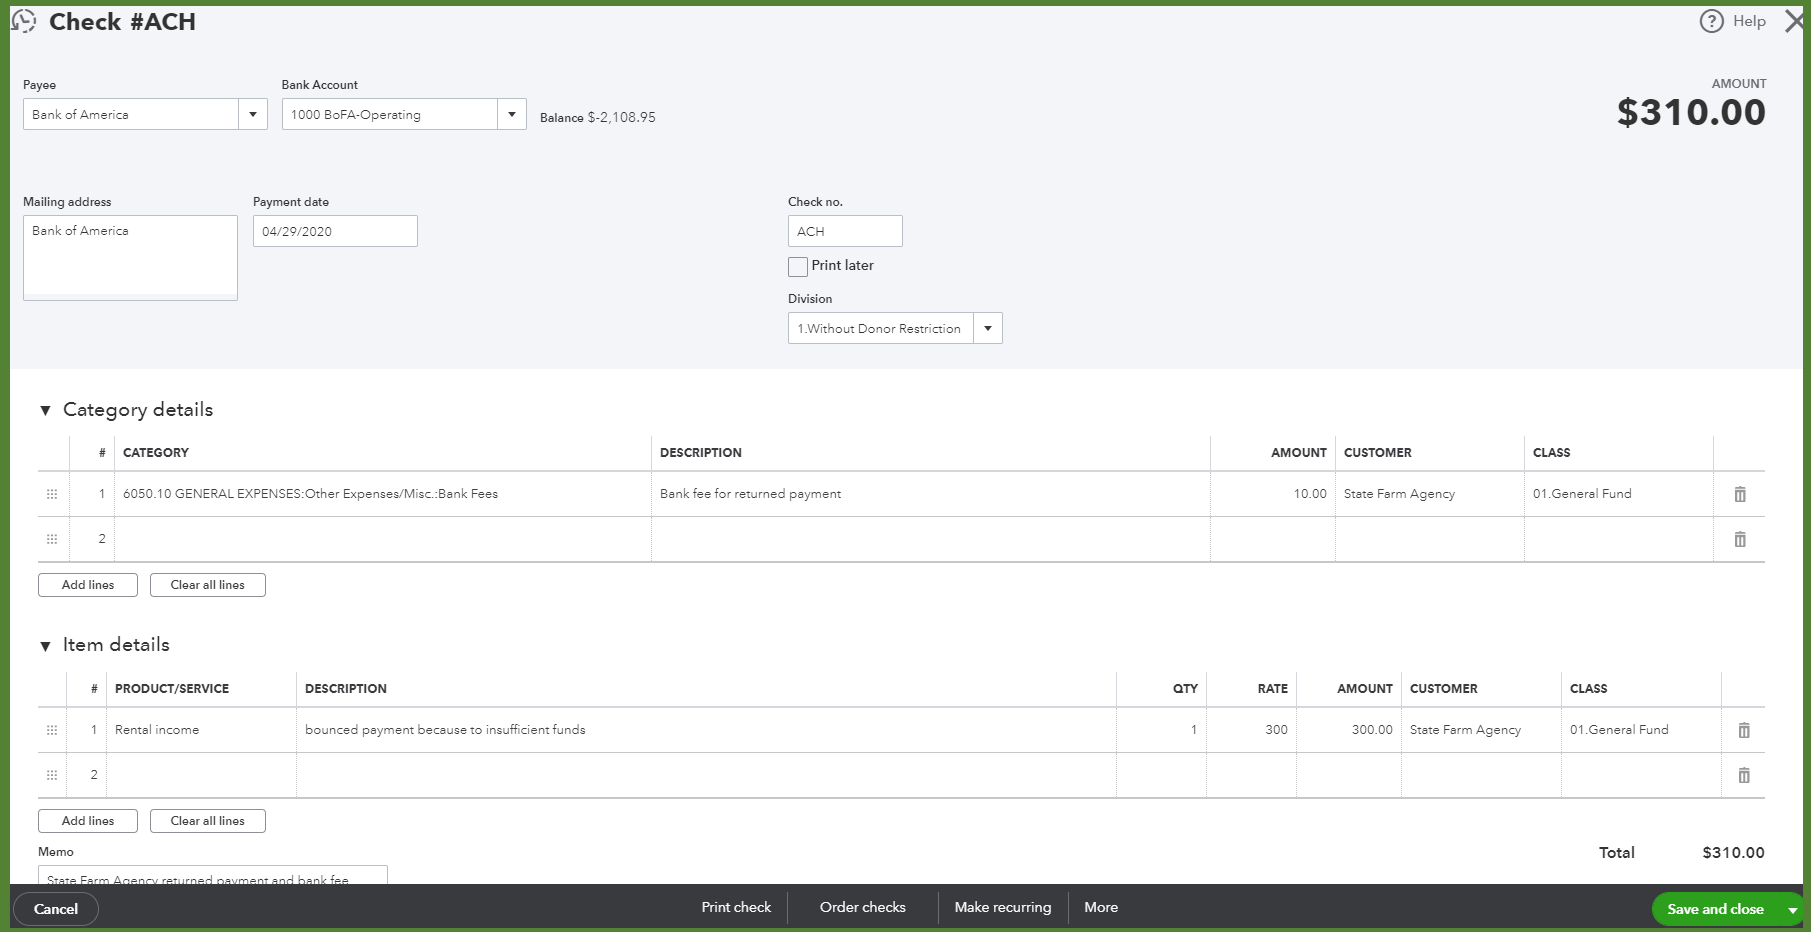Open Save and close dropdown arrow

pos(1792,909)
